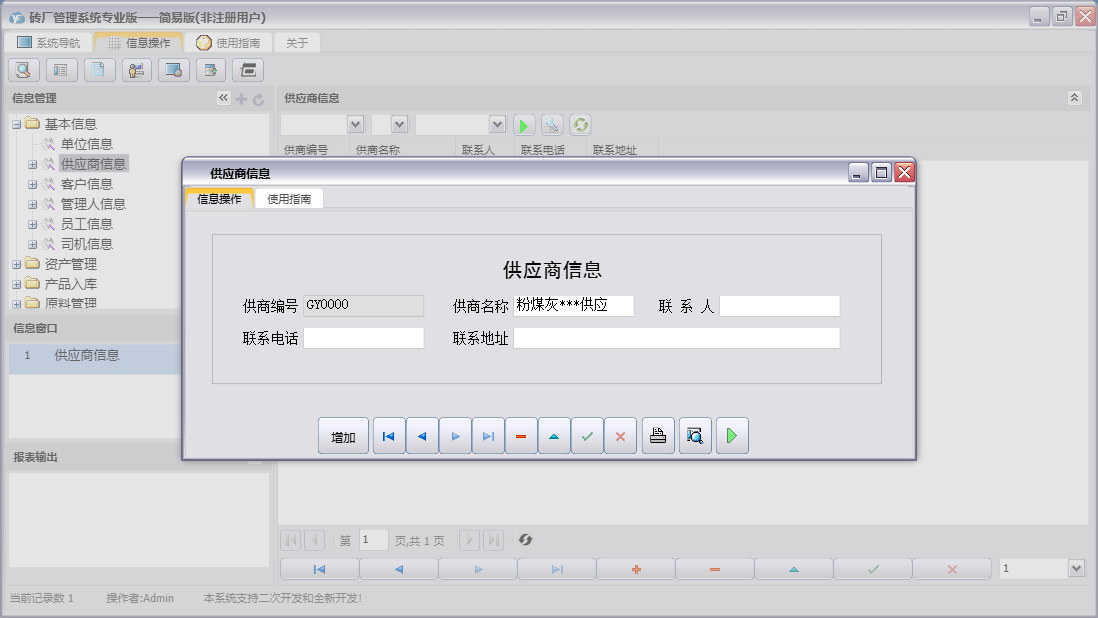Click the green checkmark to confirm record changes
This screenshot has width=1098, height=618.
click(587, 435)
